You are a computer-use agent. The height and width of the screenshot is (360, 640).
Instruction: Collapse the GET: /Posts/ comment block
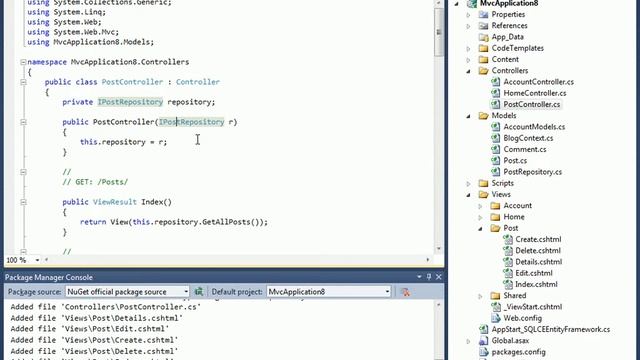23,172
